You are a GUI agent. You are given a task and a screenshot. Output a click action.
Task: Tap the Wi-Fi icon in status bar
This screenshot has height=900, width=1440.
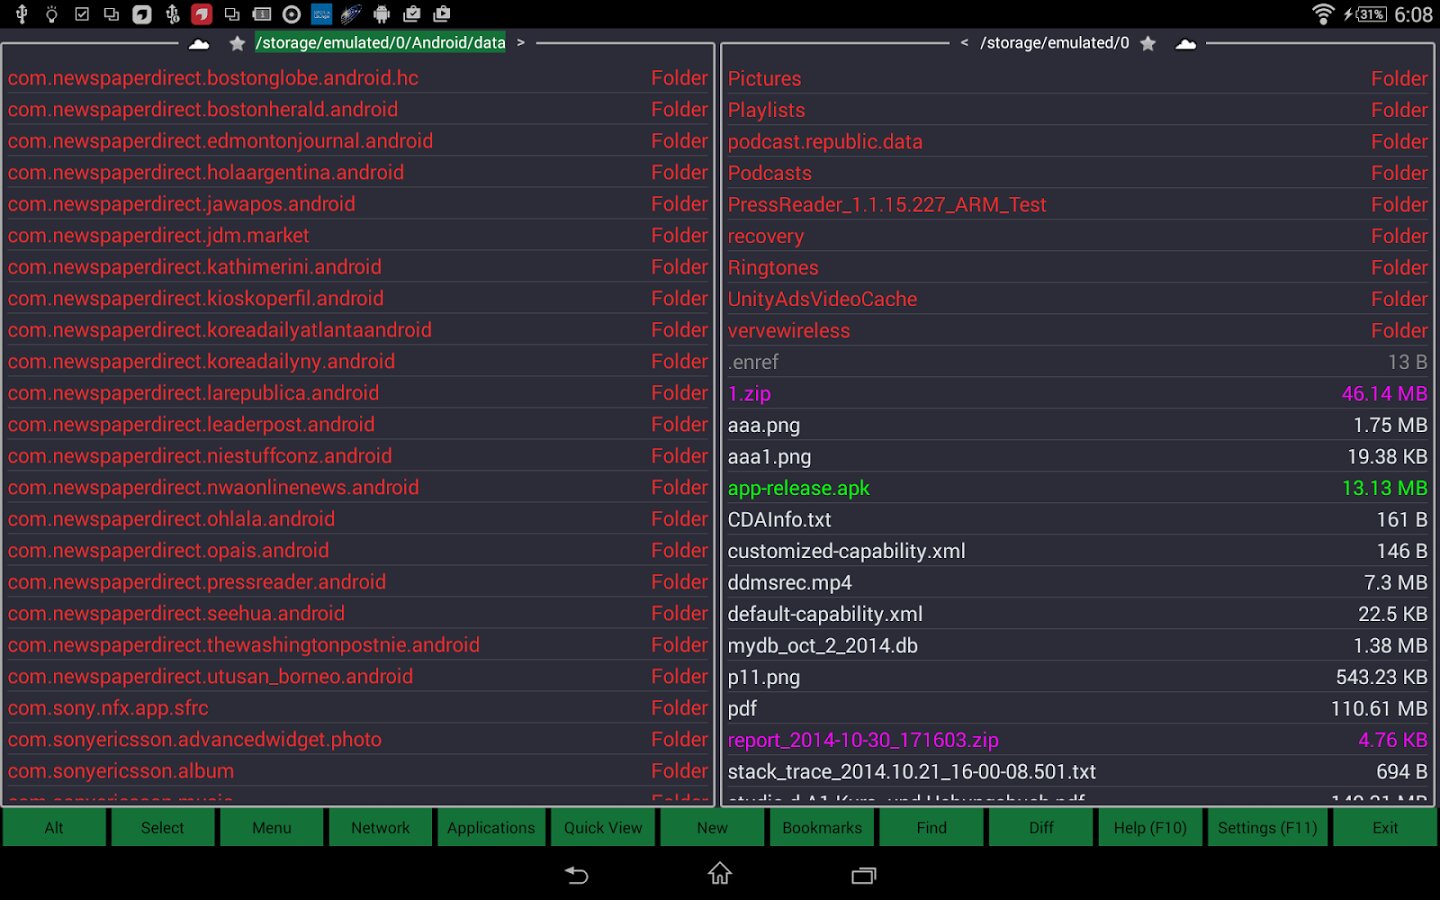tap(1322, 14)
